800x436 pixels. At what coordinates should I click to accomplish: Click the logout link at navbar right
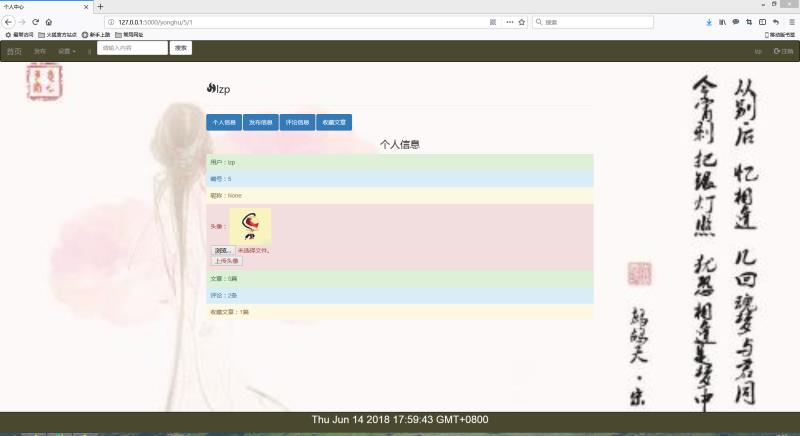coord(783,52)
